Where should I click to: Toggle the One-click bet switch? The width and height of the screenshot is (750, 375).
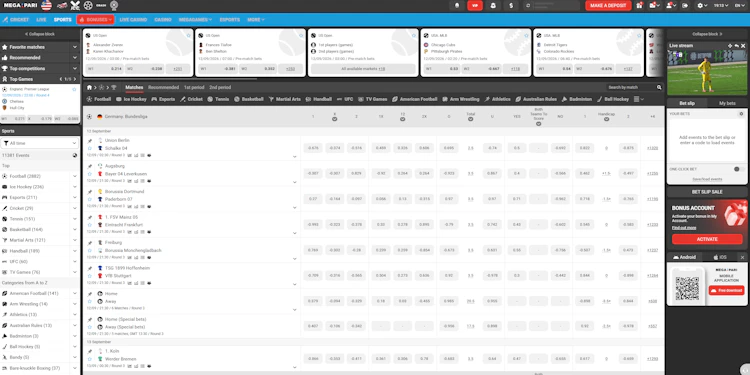pyautogui.click(x=739, y=169)
